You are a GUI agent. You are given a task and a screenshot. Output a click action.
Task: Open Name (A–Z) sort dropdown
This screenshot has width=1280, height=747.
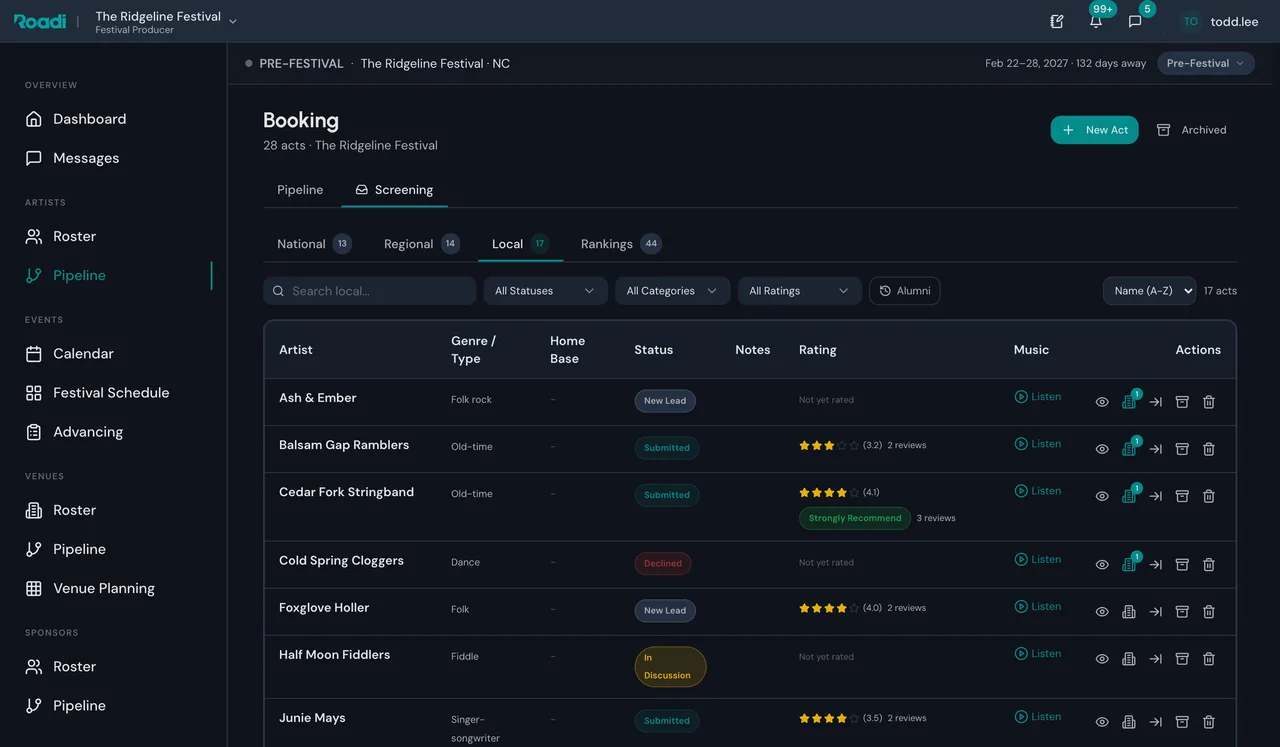click(1149, 291)
